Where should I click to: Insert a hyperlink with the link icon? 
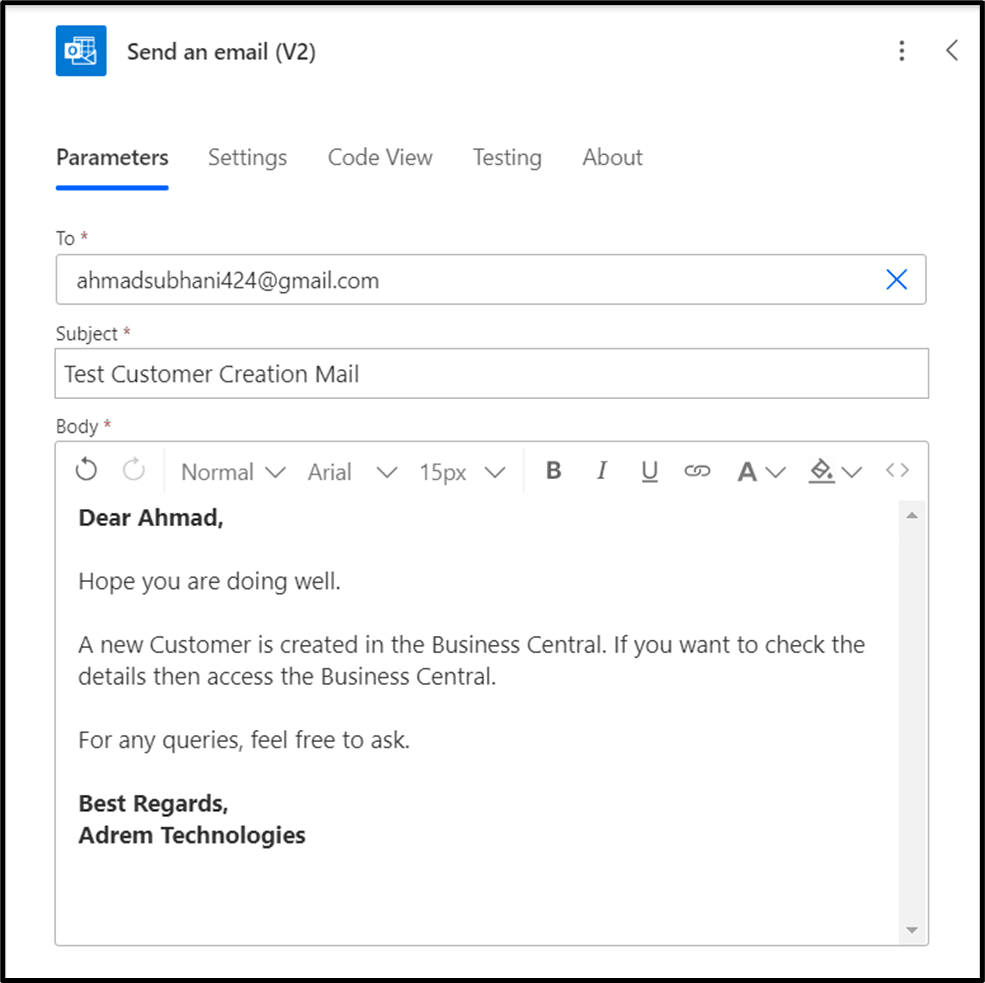click(697, 471)
